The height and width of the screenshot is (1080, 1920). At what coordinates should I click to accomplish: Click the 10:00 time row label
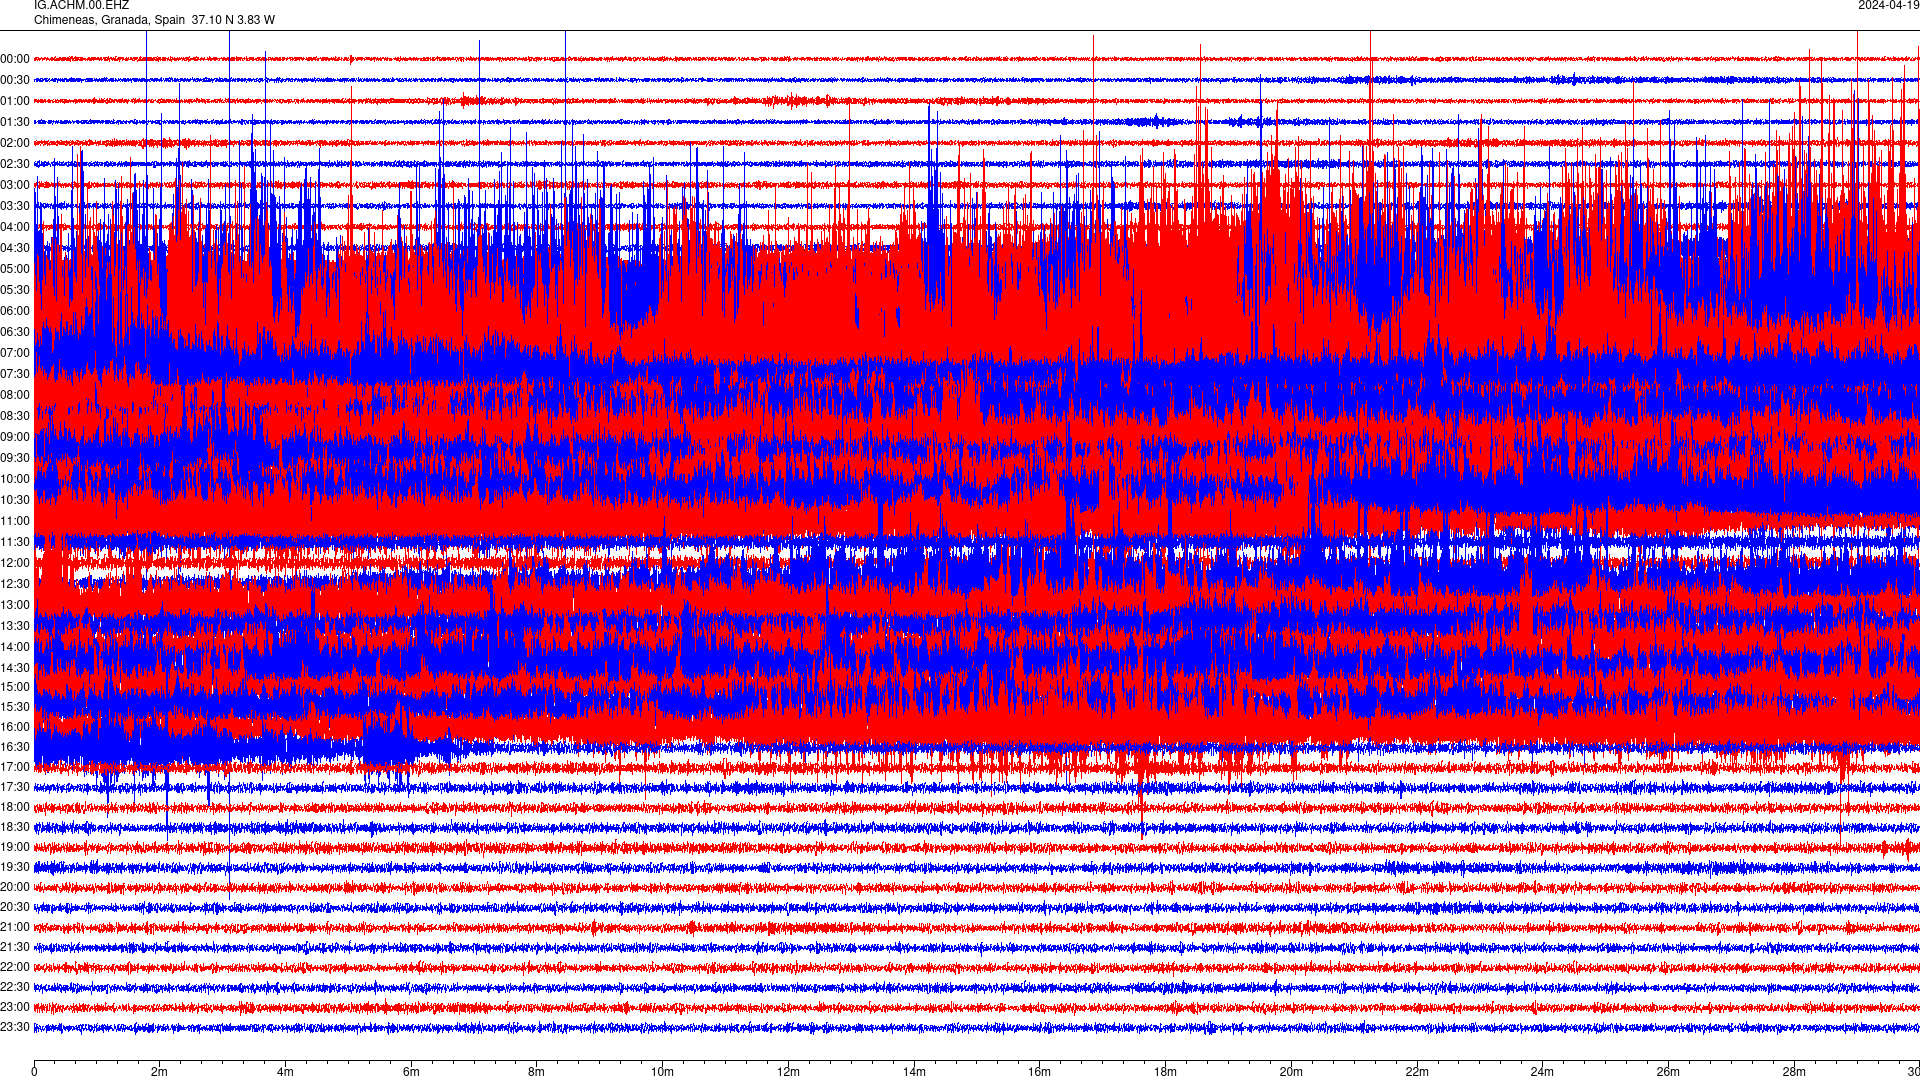click(x=15, y=479)
